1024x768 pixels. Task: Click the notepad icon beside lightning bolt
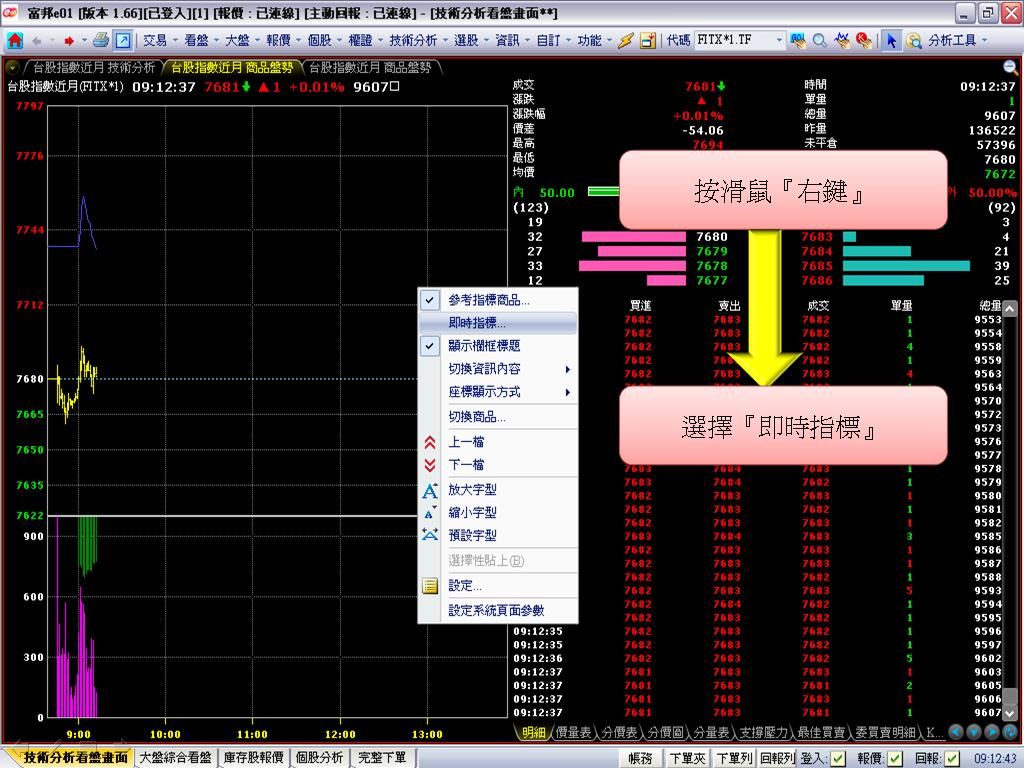pos(647,40)
